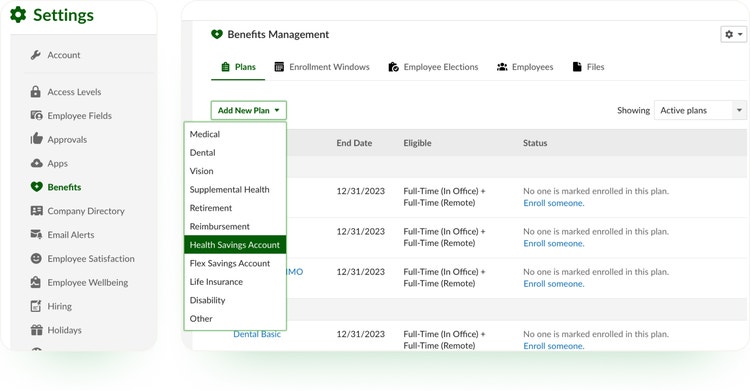Click the Email Alerts icon

click(x=36, y=235)
